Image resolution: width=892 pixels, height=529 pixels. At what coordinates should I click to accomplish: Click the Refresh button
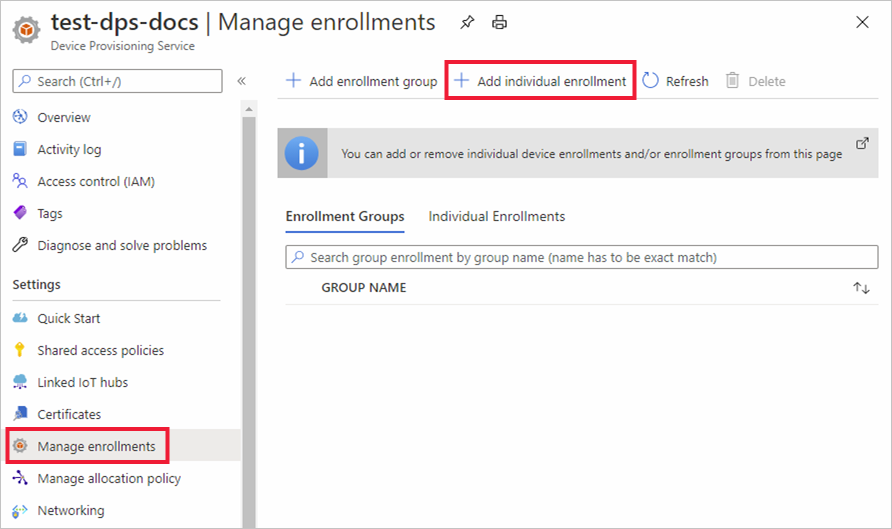tap(675, 81)
